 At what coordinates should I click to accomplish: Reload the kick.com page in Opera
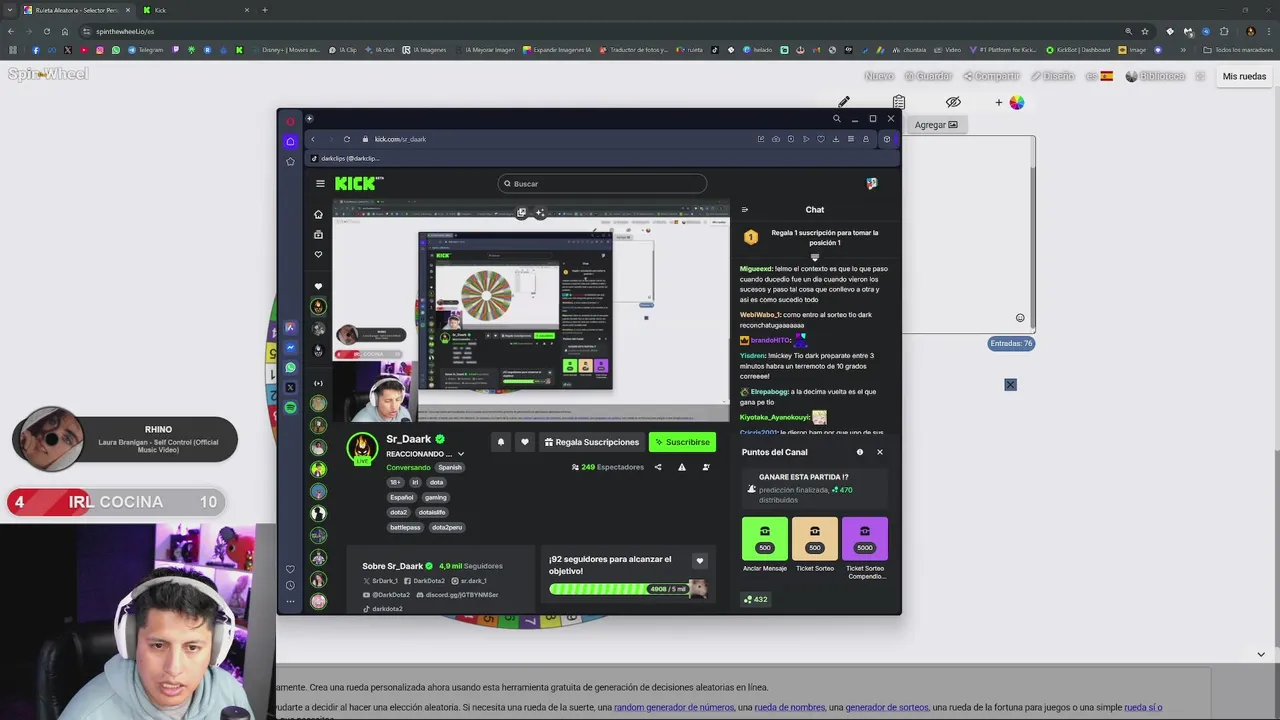click(346, 139)
